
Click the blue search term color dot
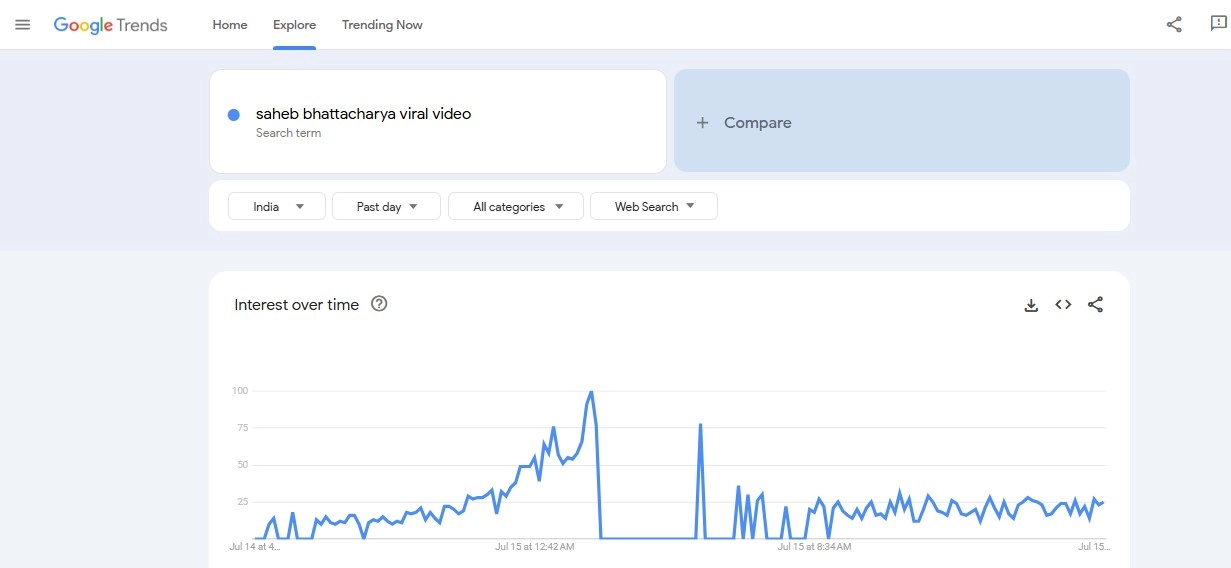(x=234, y=115)
